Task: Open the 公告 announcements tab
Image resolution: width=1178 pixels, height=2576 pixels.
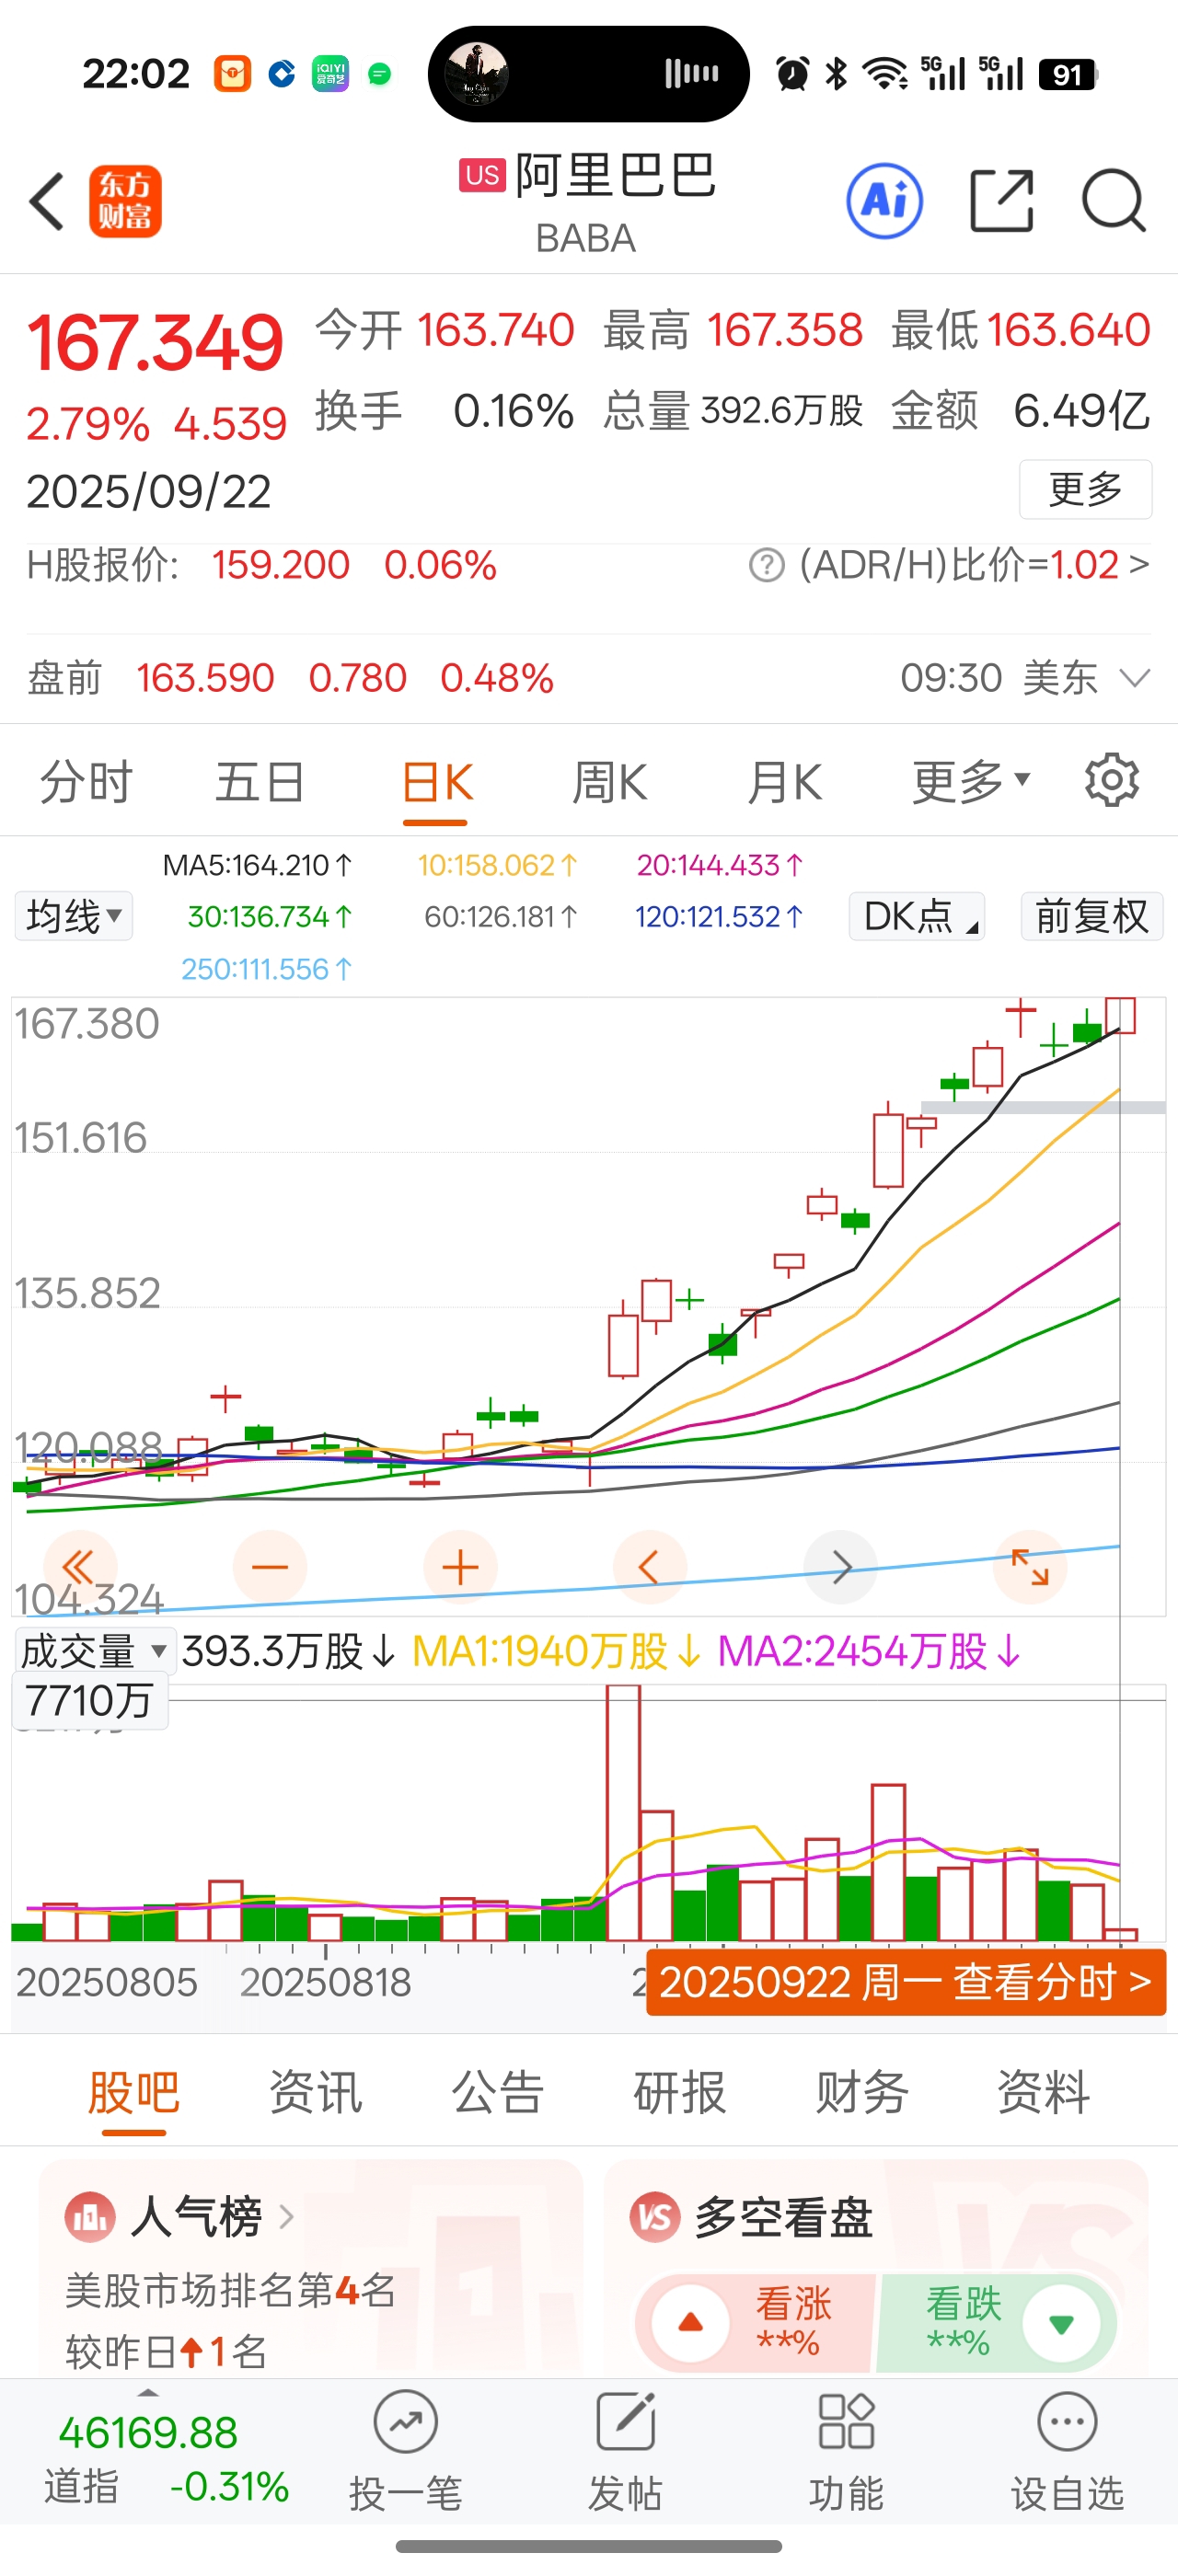Action: (x=498, y=2091)
